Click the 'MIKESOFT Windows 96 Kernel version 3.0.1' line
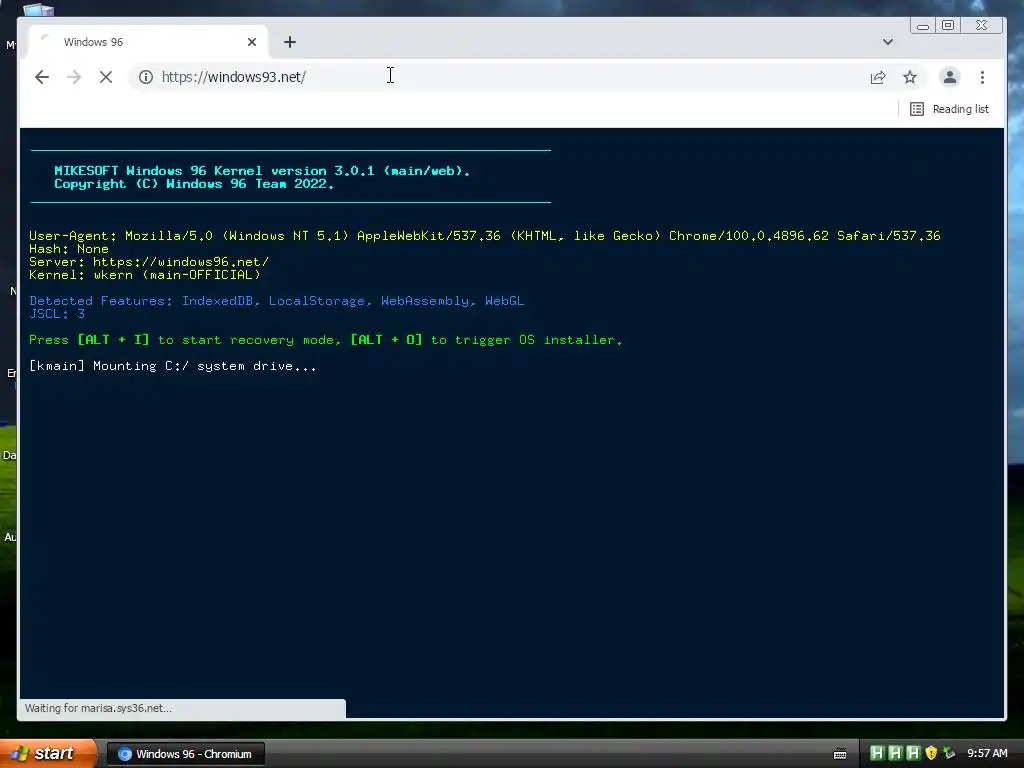 click(x=262, y=170)
